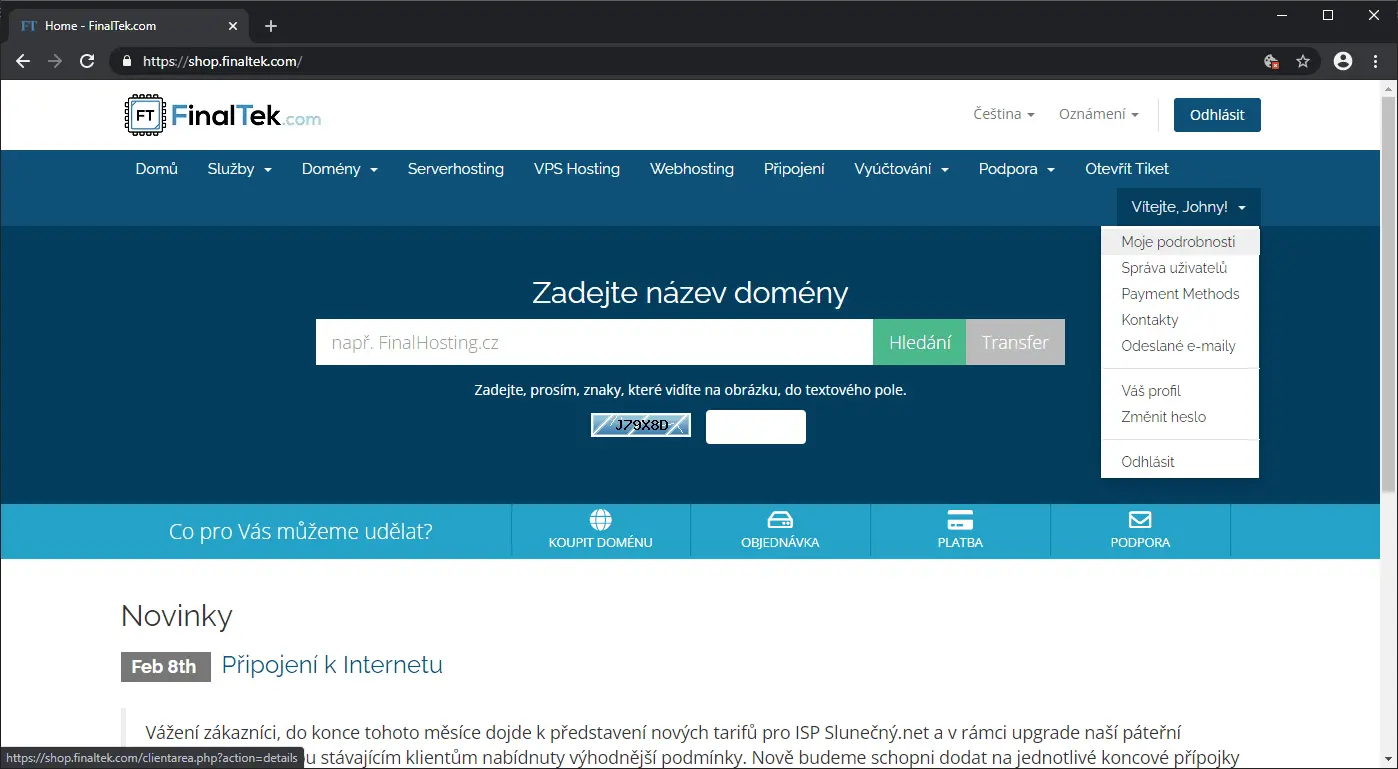Bookmark this page with the star icon
Image resolution: width=1398 pixels, height=769 pixels.
1303,61
